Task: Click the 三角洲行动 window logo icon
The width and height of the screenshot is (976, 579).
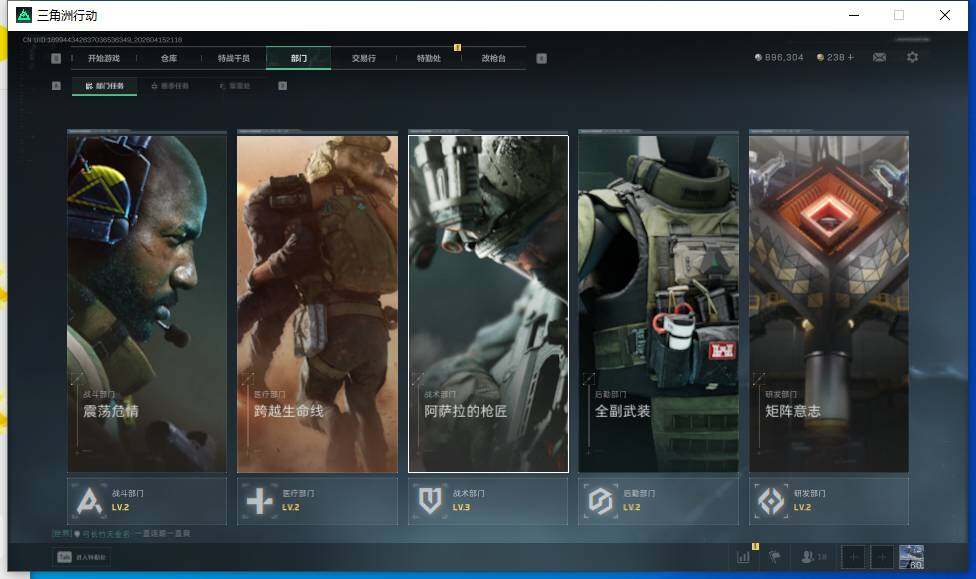Action: [x=24, y=15]
